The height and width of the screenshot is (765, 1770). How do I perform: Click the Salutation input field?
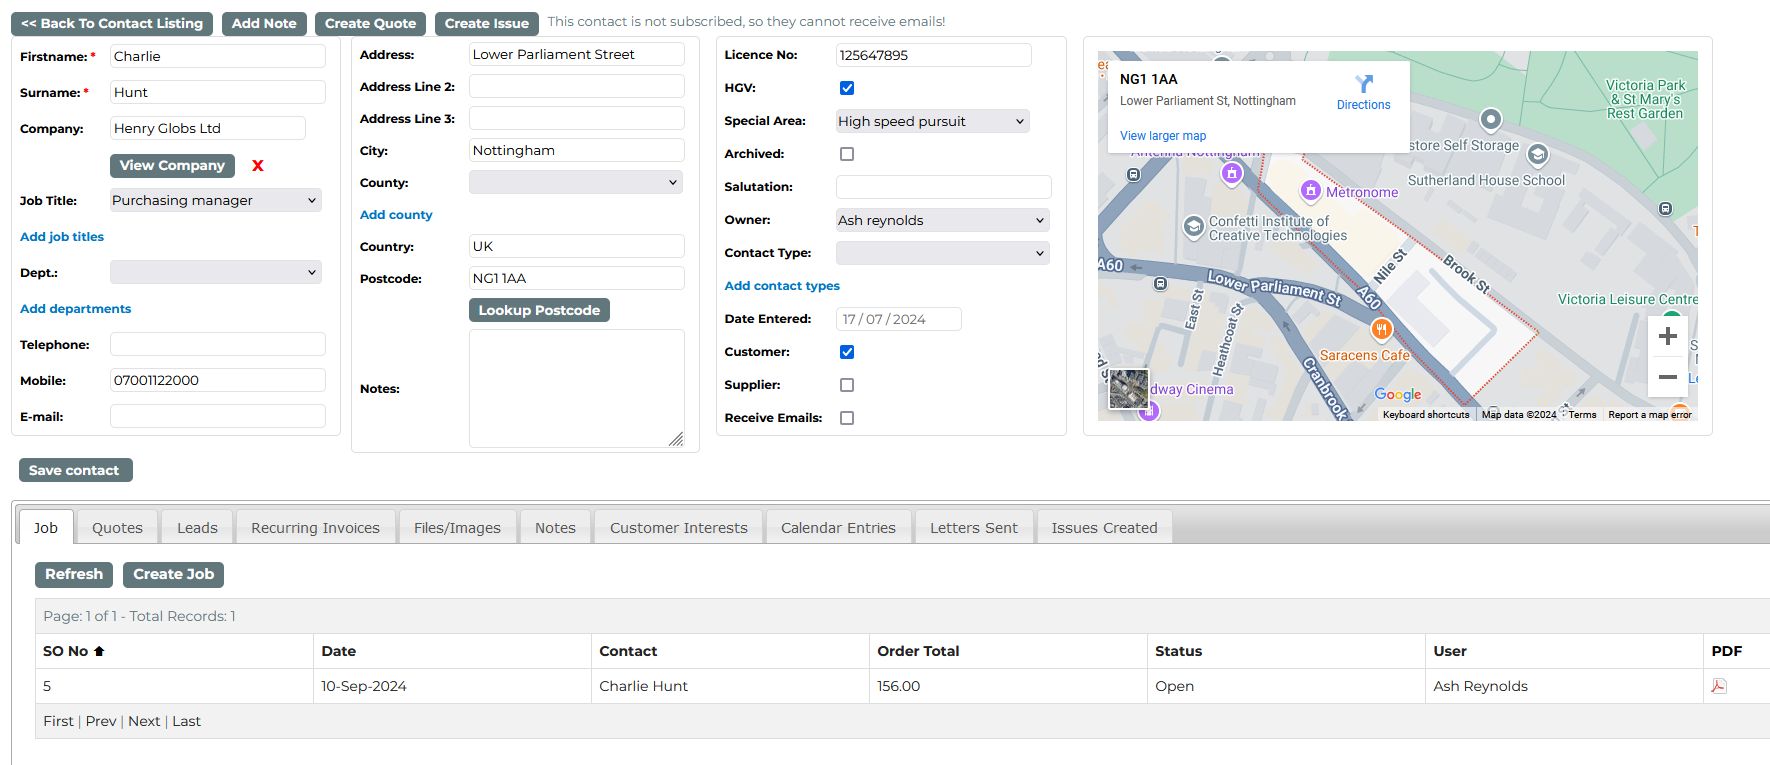coord(944,187)
